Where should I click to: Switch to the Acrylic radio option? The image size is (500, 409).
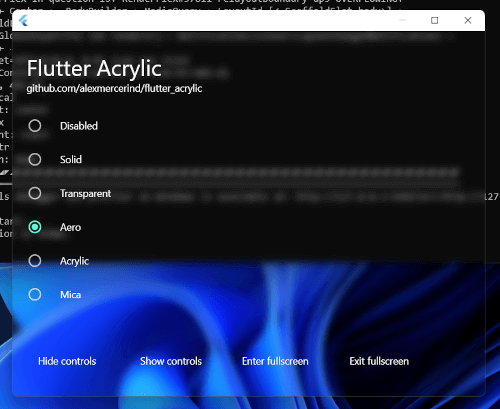[35, 261]
